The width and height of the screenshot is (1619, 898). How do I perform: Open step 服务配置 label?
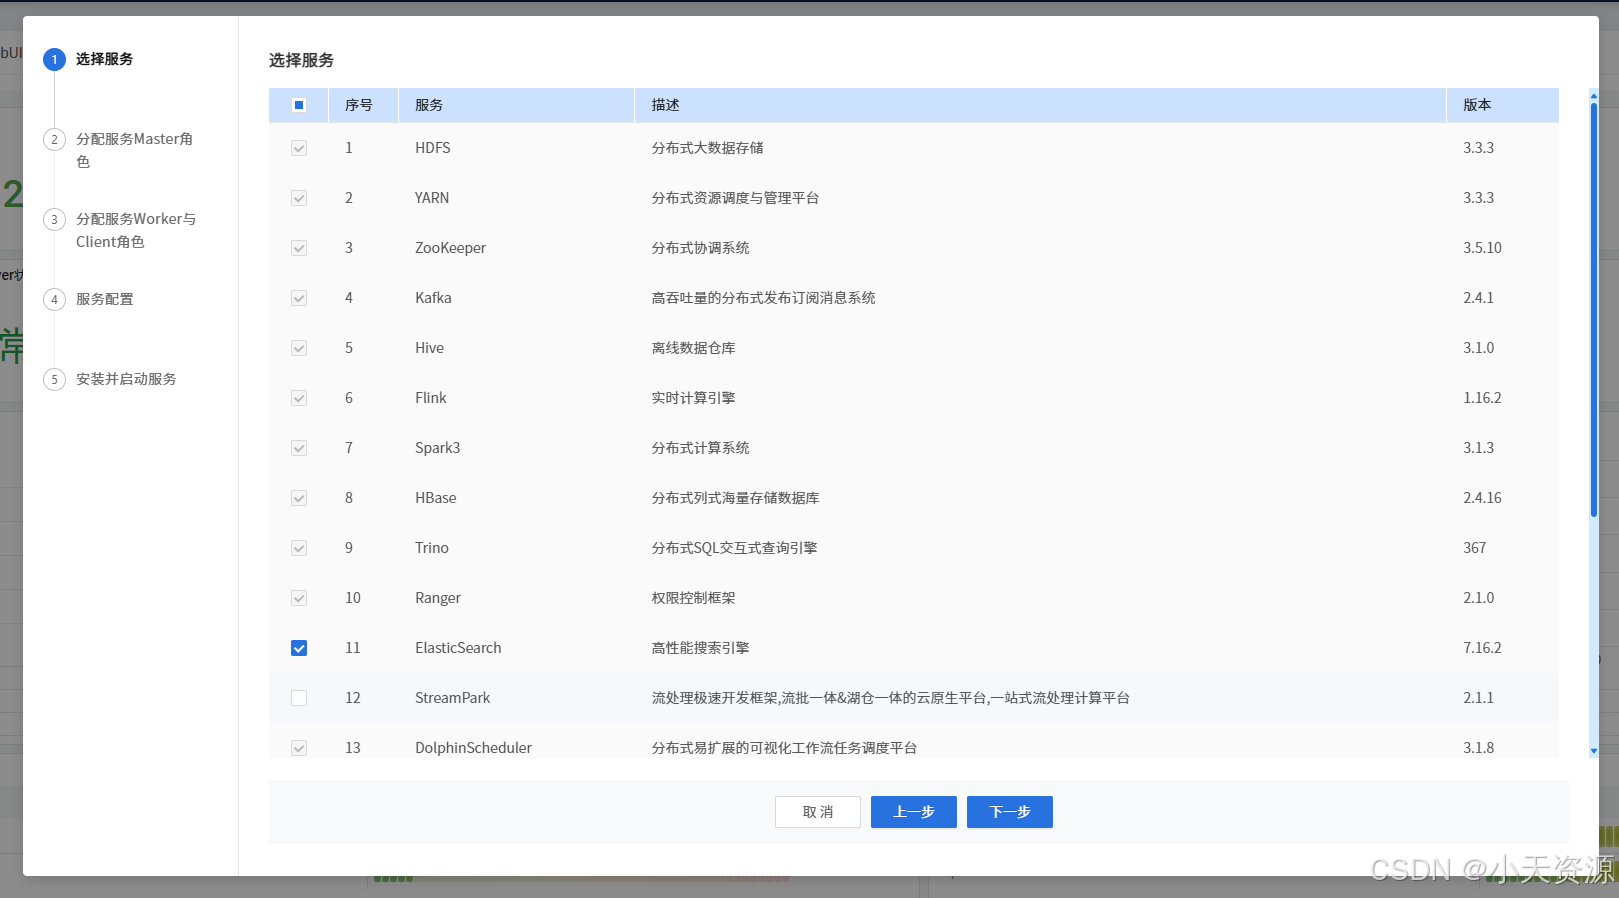click(105, 299)
